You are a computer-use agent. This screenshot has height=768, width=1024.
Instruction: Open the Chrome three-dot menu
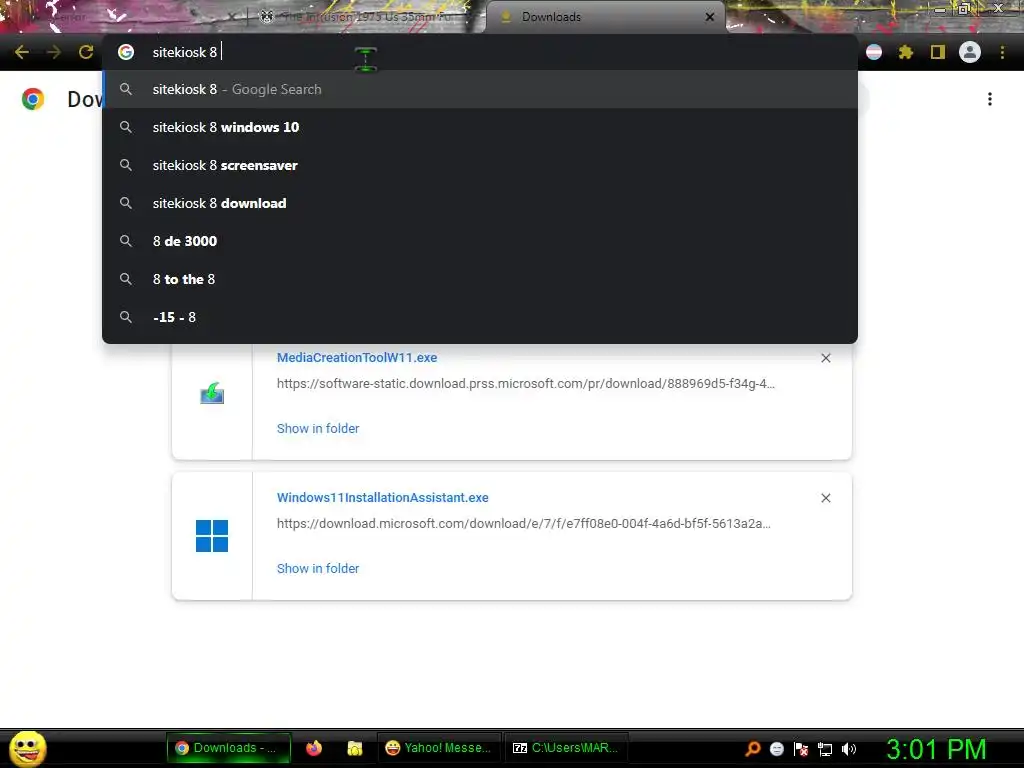(x=1002, y=52)
